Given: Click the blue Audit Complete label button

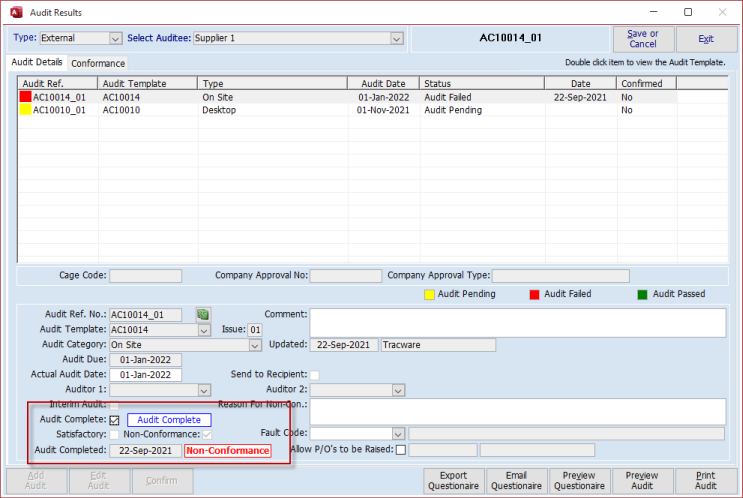Looking at the screenshot, I should [x=169, y=420].
